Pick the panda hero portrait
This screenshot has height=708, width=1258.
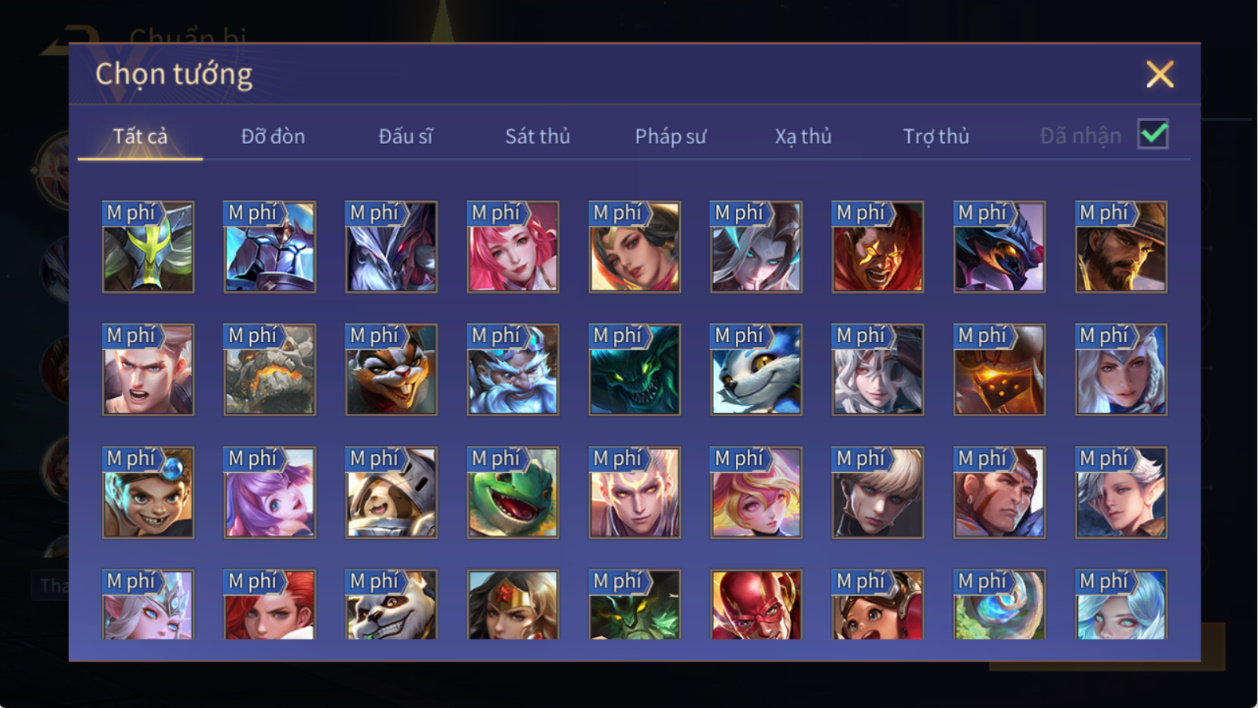pyautogui.click(x=391, y=604)
